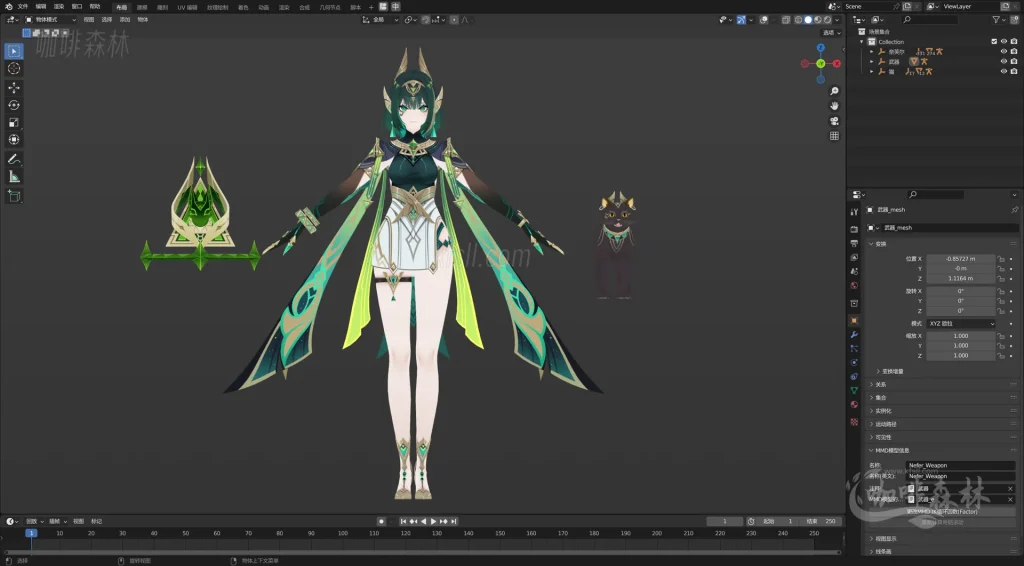This screenshot has height=566, width=1024.
Task: Select the Transform tool
Action: point(14,140)
